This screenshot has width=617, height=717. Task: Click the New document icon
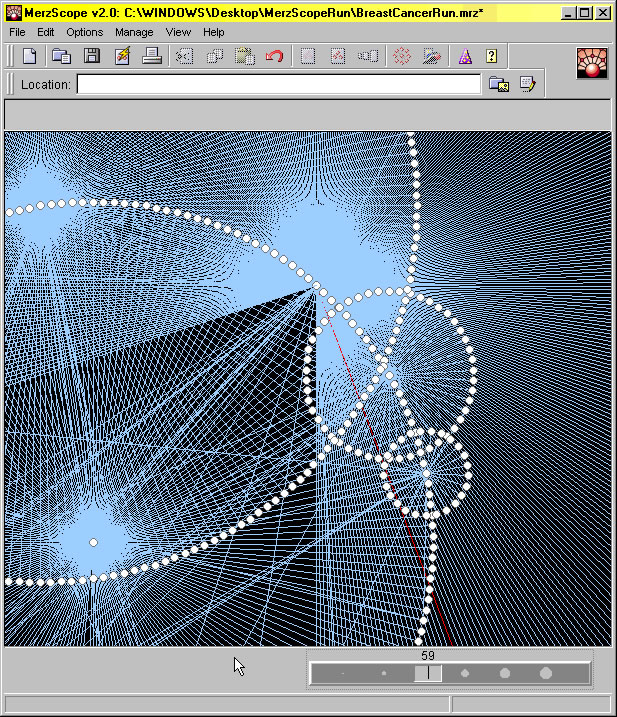pyautogui.click(x=30, y=56)
